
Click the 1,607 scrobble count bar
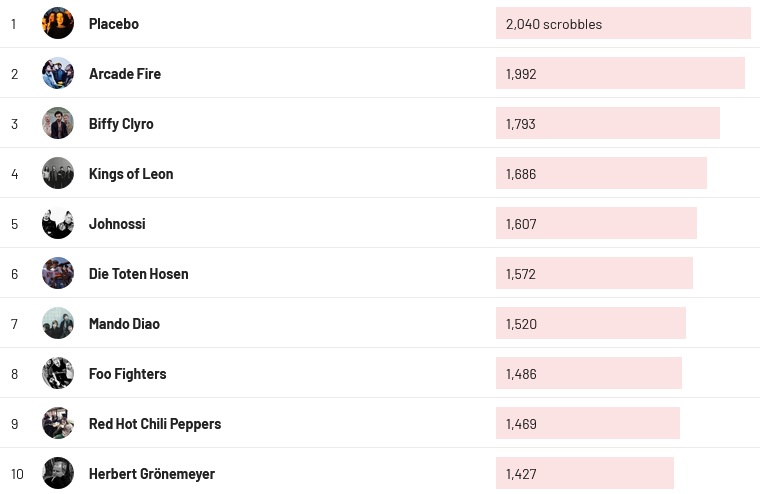tap(595, 223)
